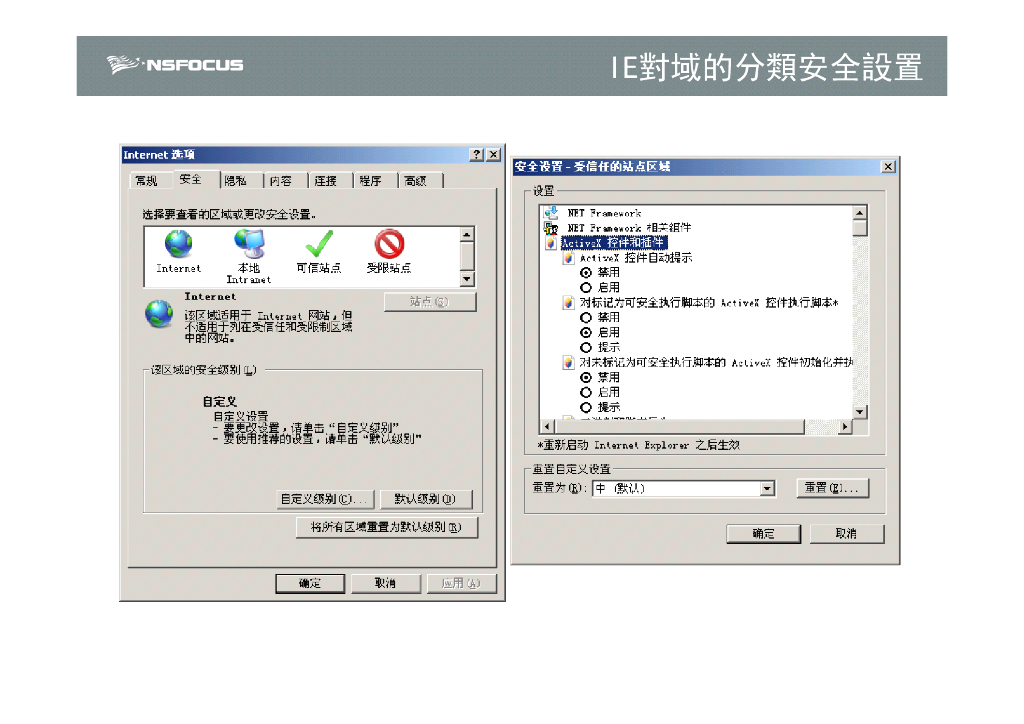This screenshot has width=1024, height=724.
Task: Click the .NET Framework 相关组件 icon
Action: coord(551,228)
